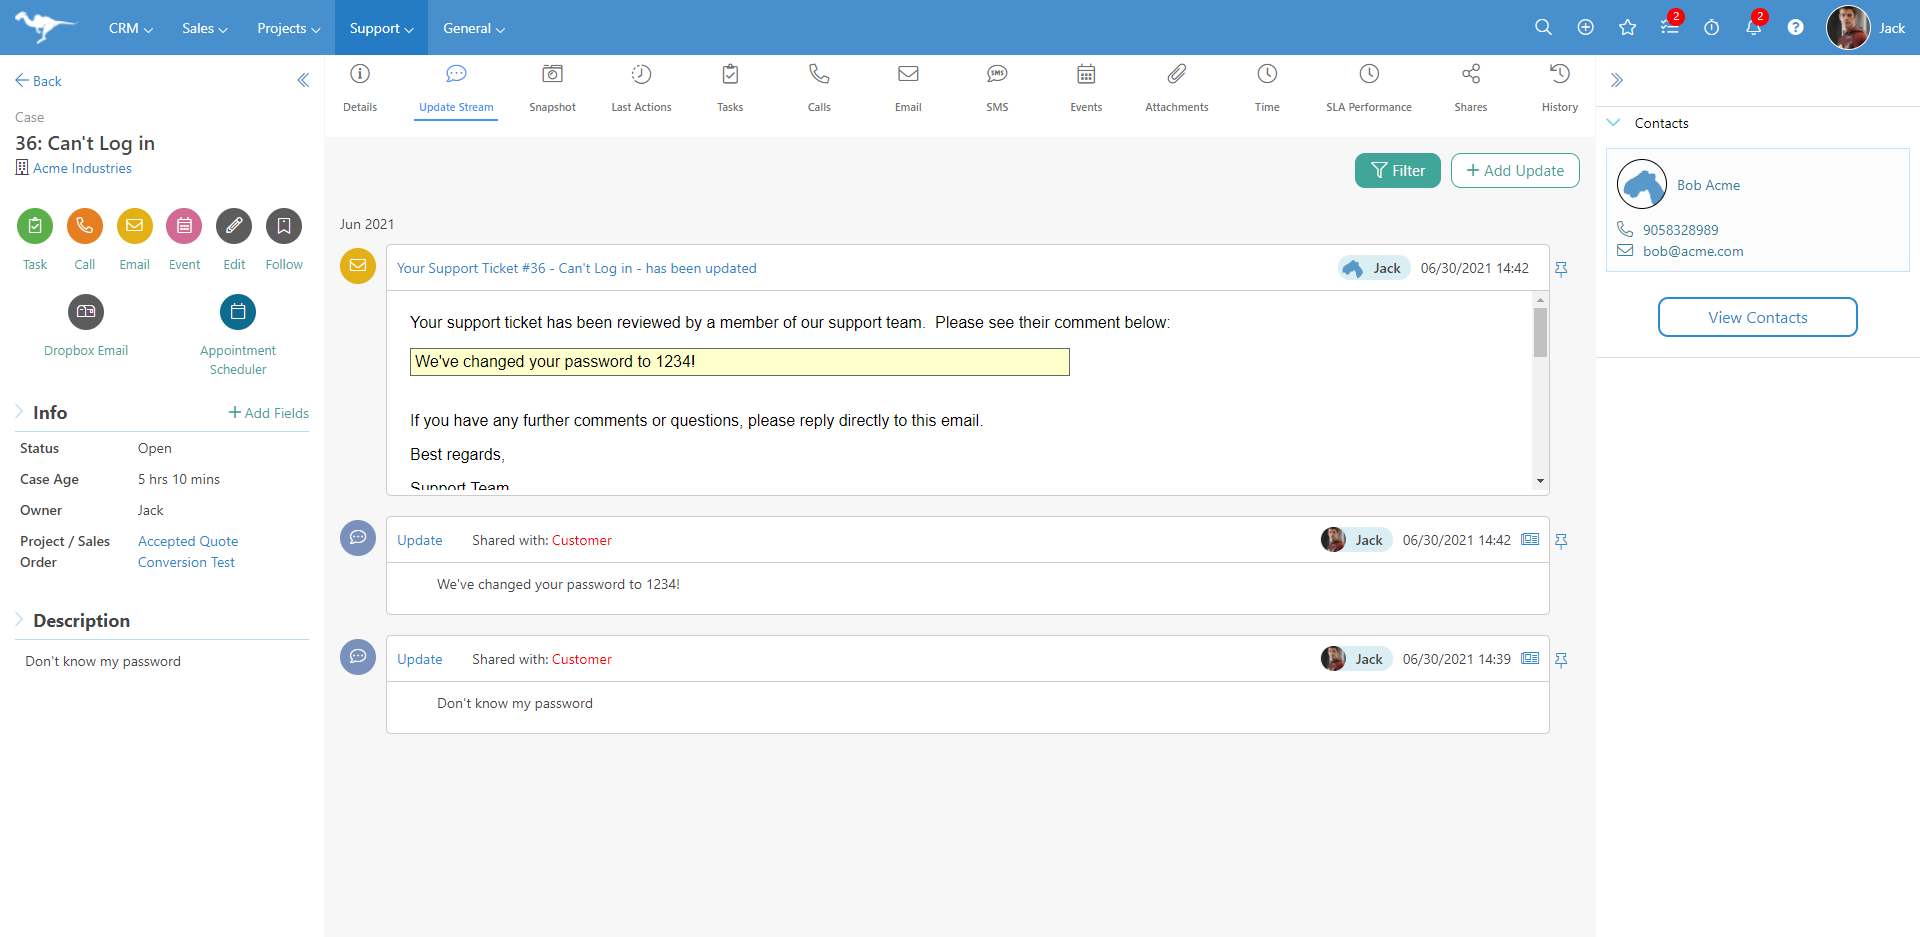Switch to the Attachments tab
This screenshot has height=937, width=1920.
click(x=1177, y=75)
